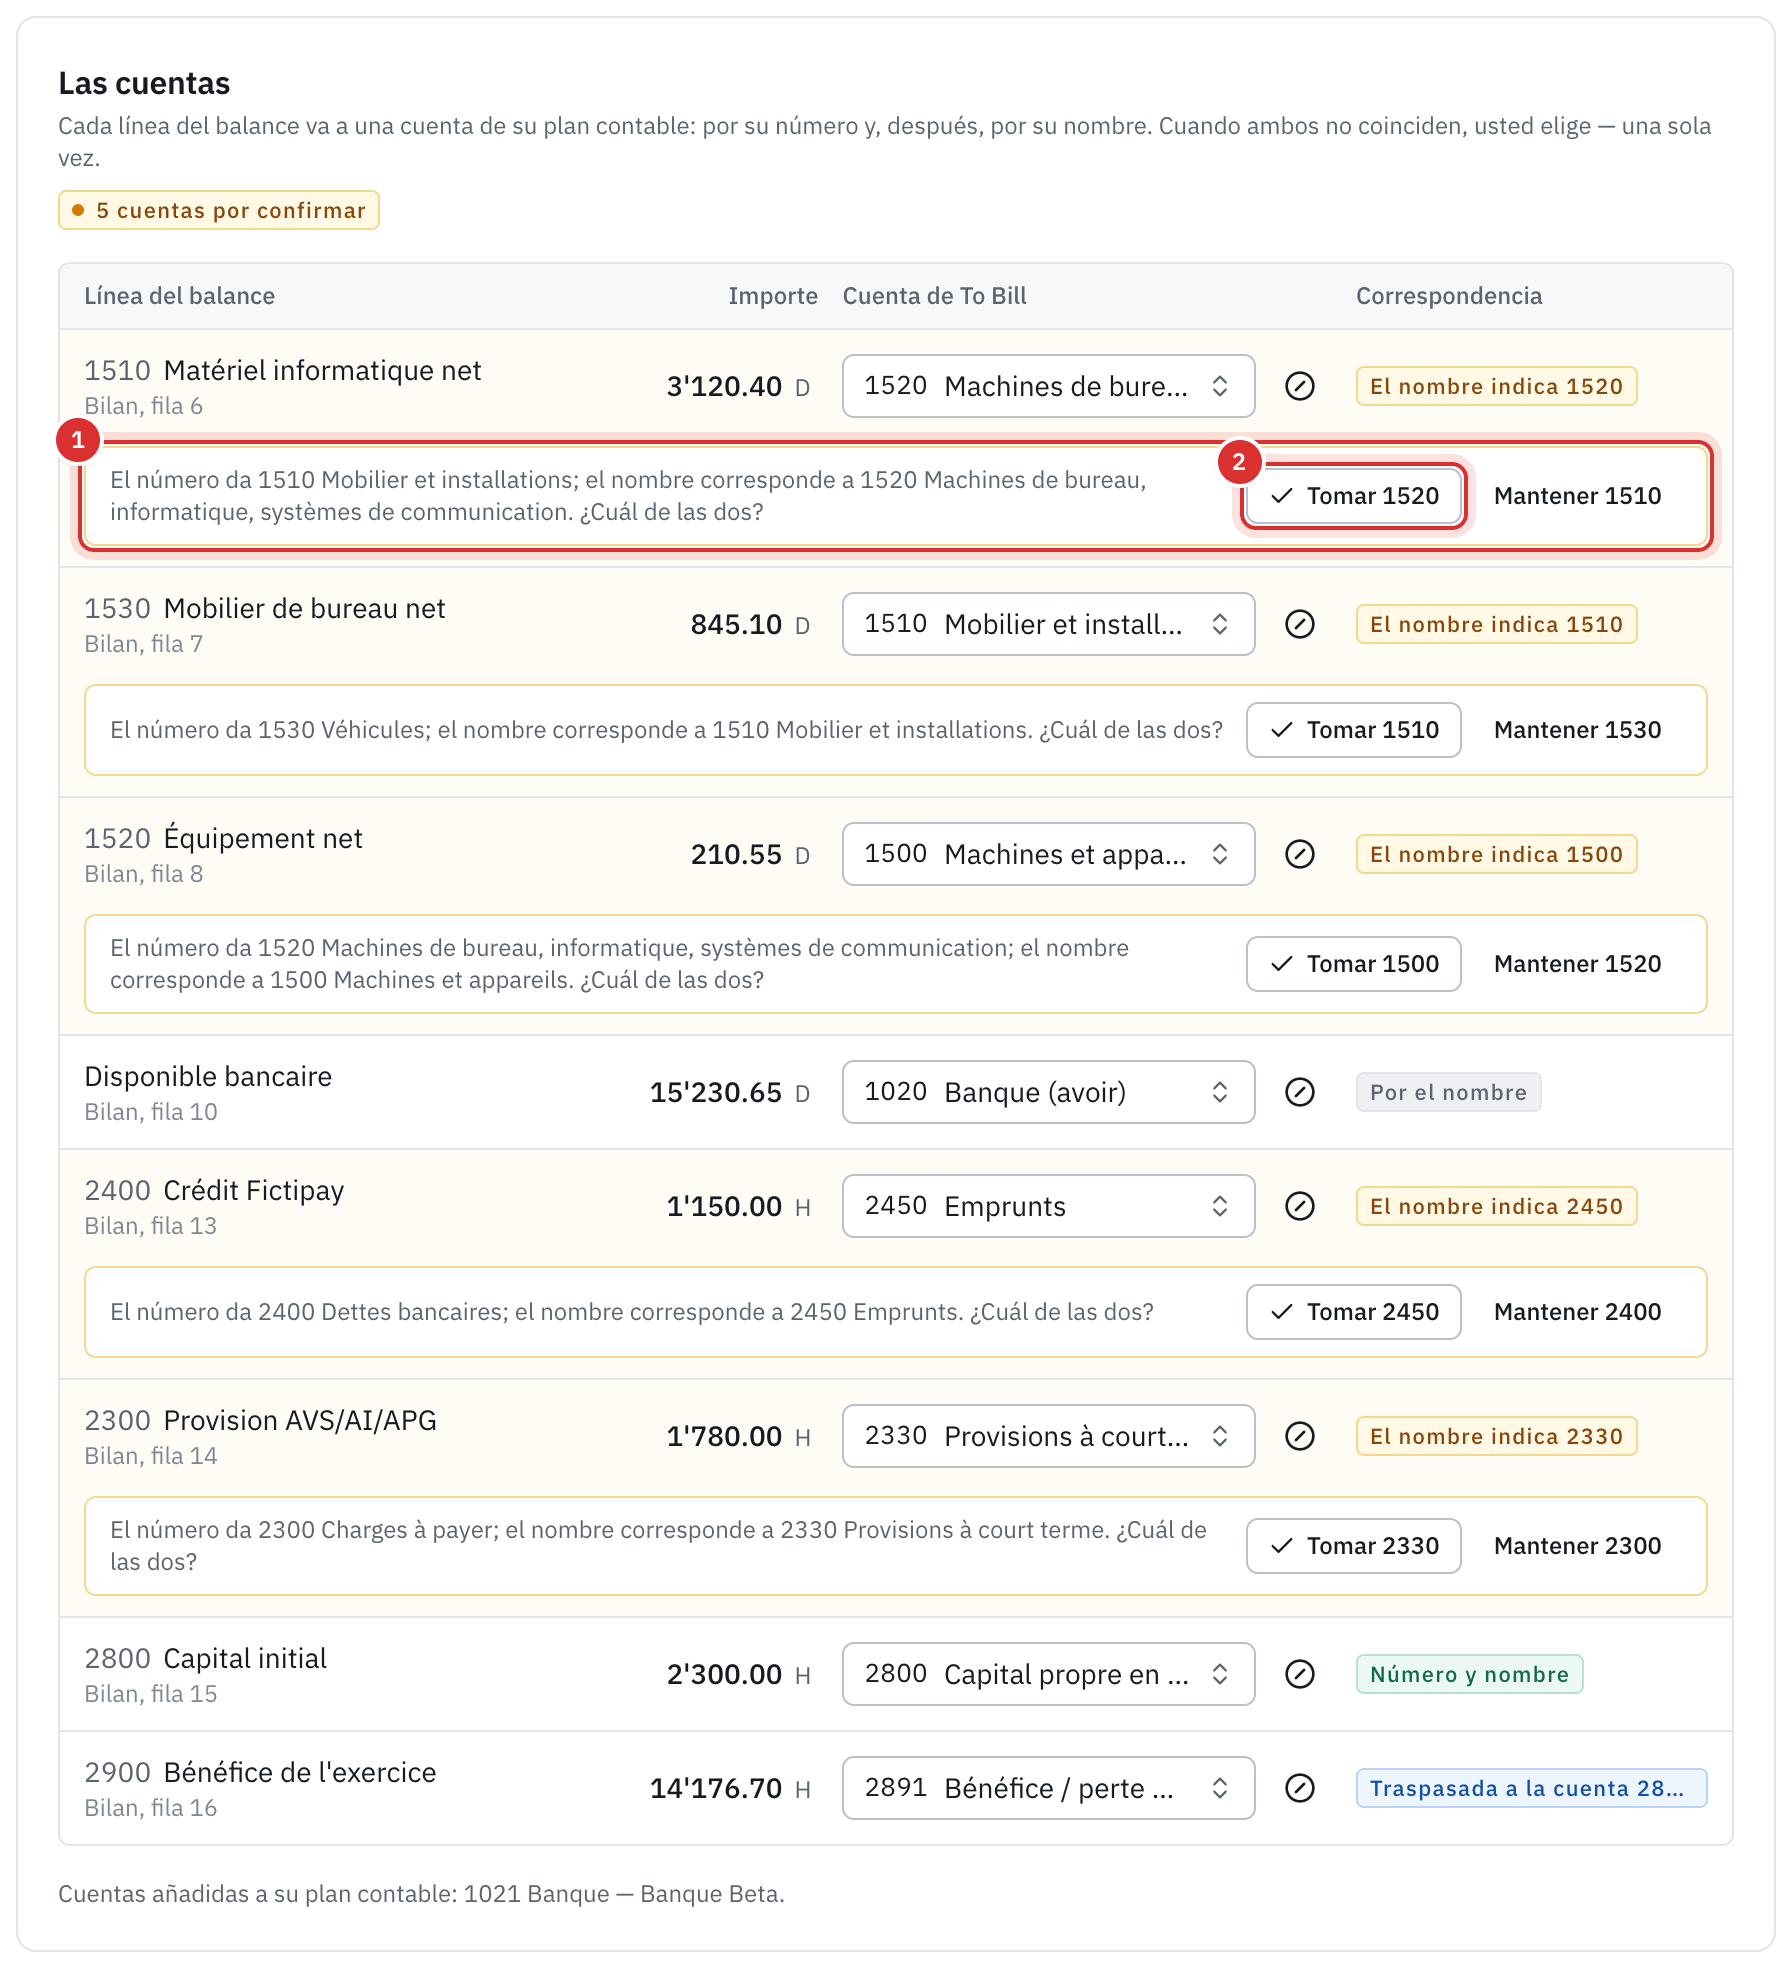The image size is (1792, 1968).
Task: Click the '5 cuentas por confirmar' badge
Action: click(219, 210)
